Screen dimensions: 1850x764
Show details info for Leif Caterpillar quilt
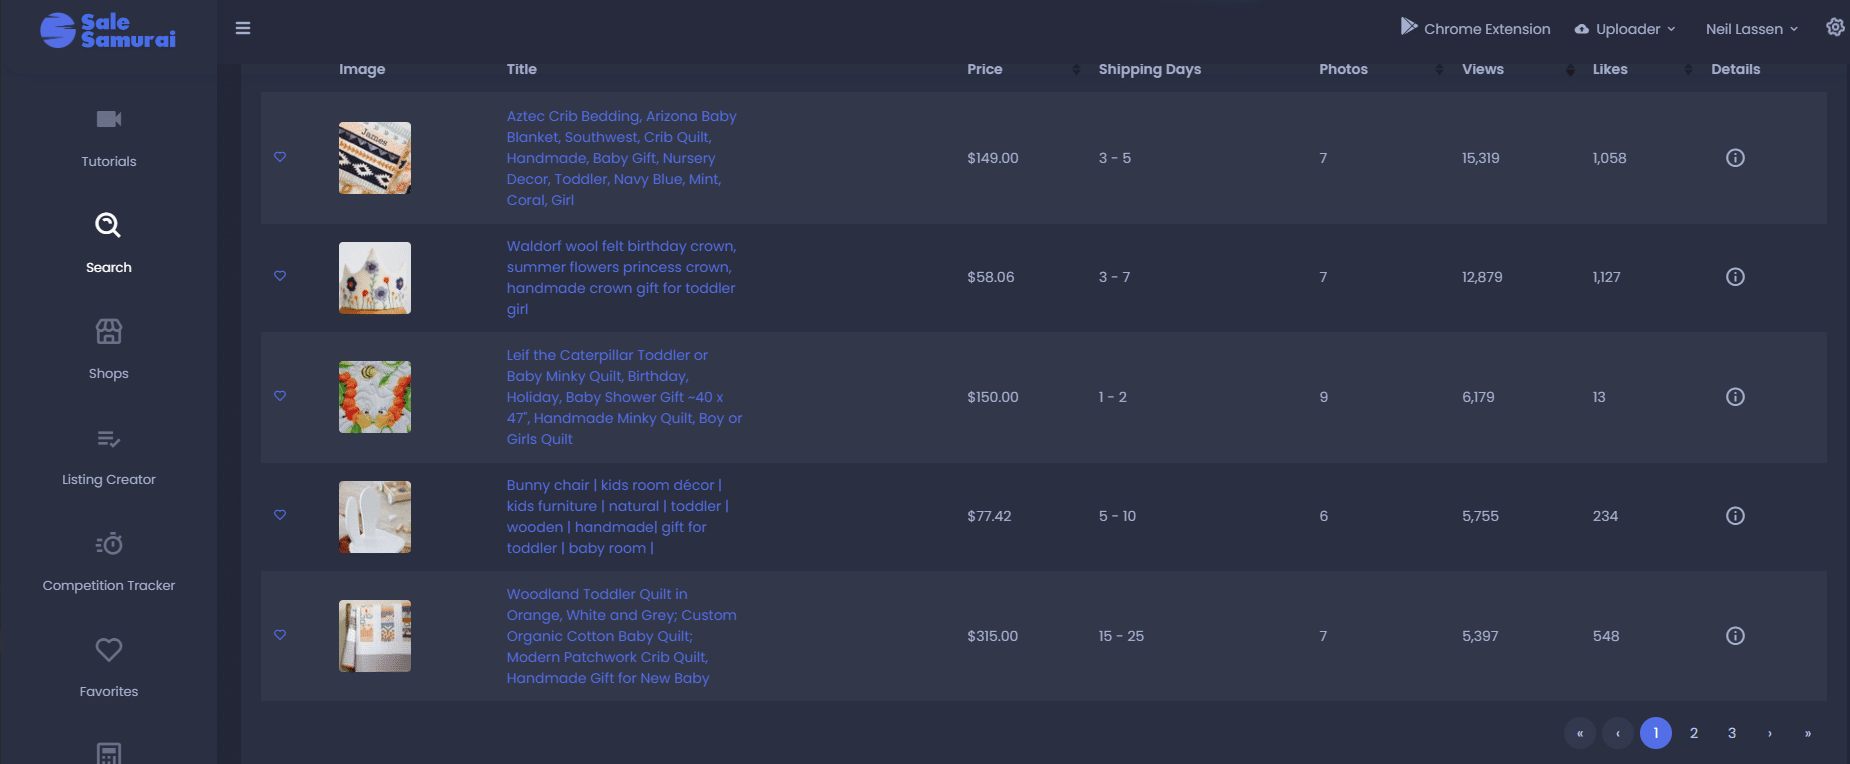[1735, 397]
